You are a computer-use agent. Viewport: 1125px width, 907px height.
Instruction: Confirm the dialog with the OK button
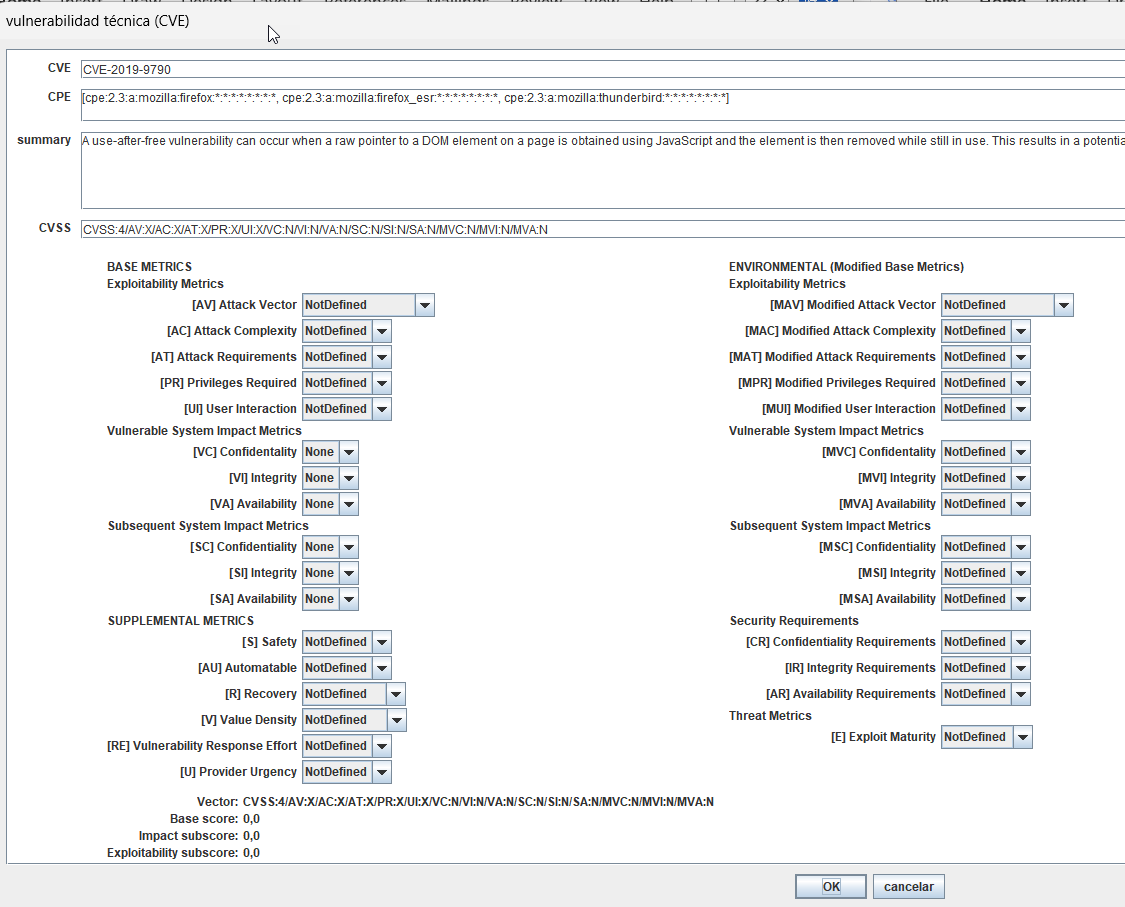[830, 885]
